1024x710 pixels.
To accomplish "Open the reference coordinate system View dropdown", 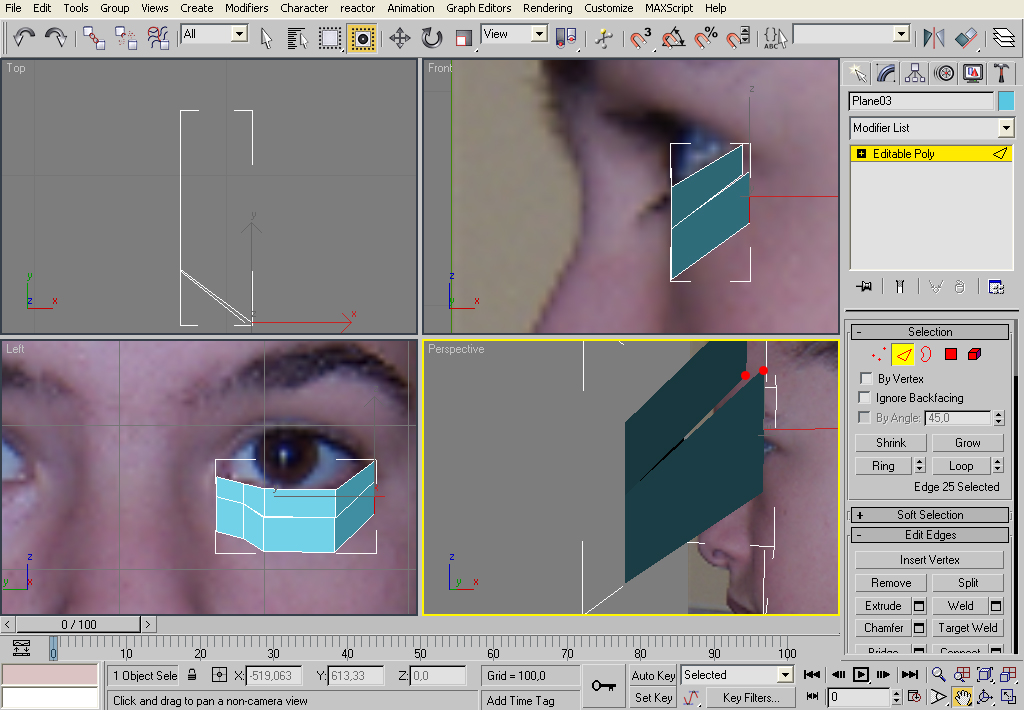I will 515,33.
